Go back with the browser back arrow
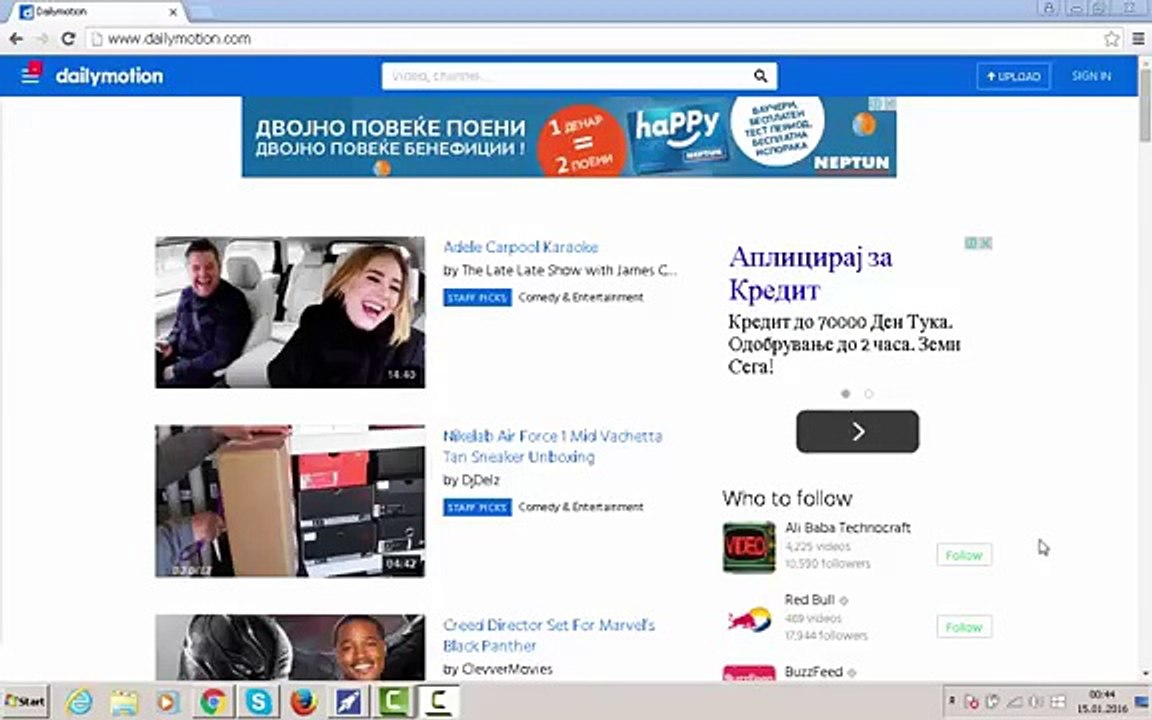Viewport: 1152px width, 720px height. point(16,38)
